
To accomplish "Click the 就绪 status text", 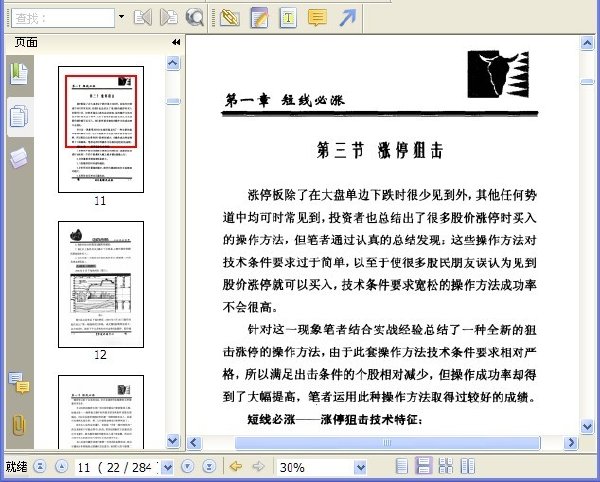I will point(16,467).
